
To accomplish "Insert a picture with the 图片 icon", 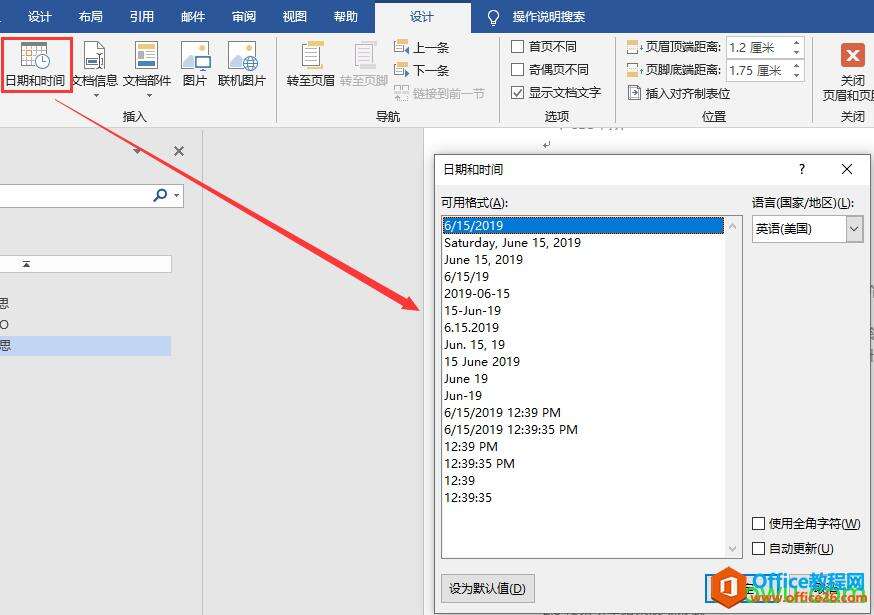I will [x=195, y=56].
